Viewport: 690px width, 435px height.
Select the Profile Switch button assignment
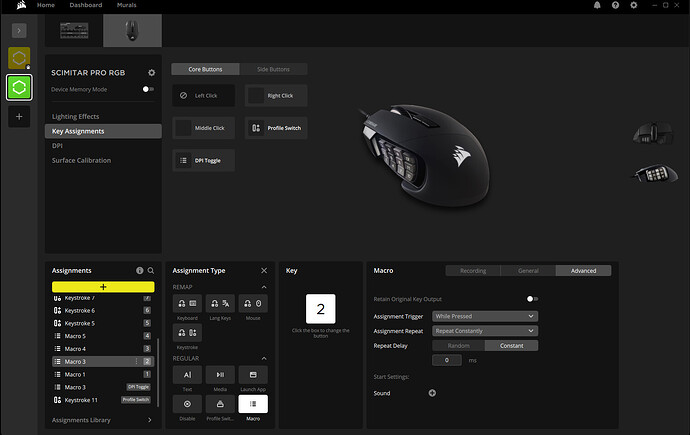276,128
